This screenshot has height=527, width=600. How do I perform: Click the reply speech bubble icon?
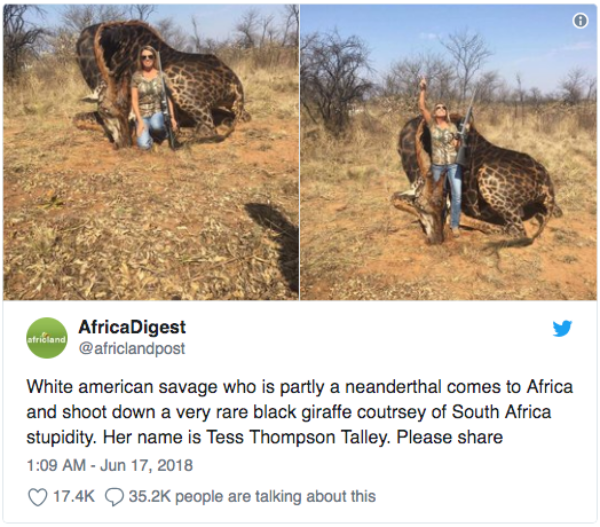click(x=115, y=496)
